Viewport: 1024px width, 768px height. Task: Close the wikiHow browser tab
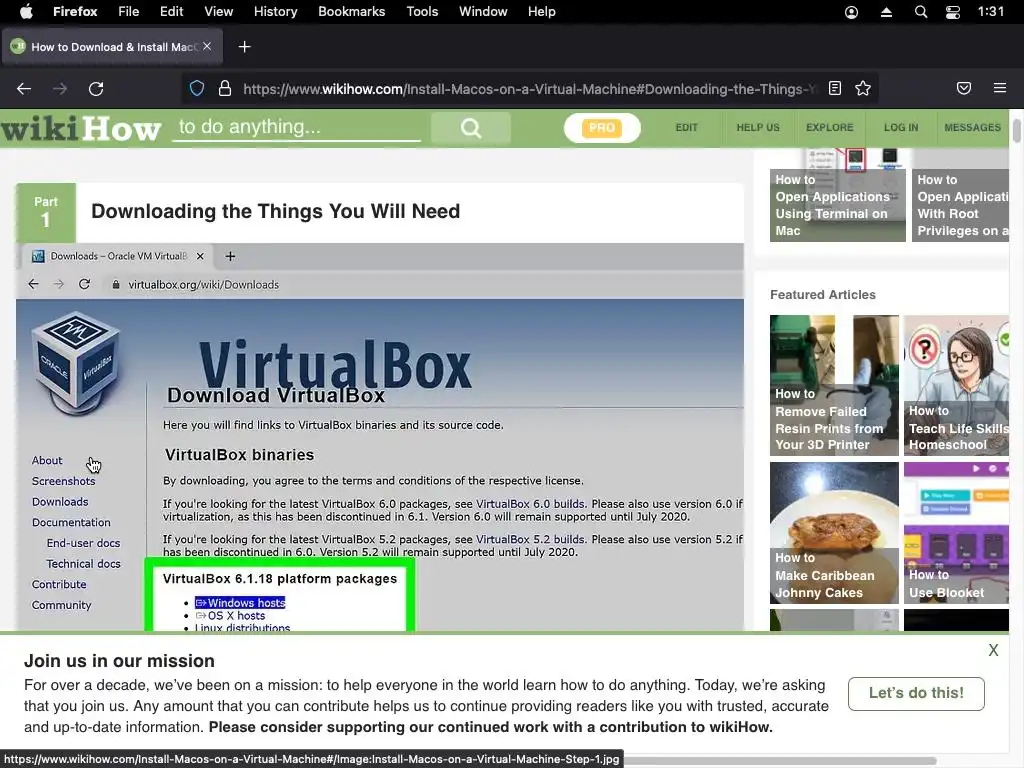[207, 46]
